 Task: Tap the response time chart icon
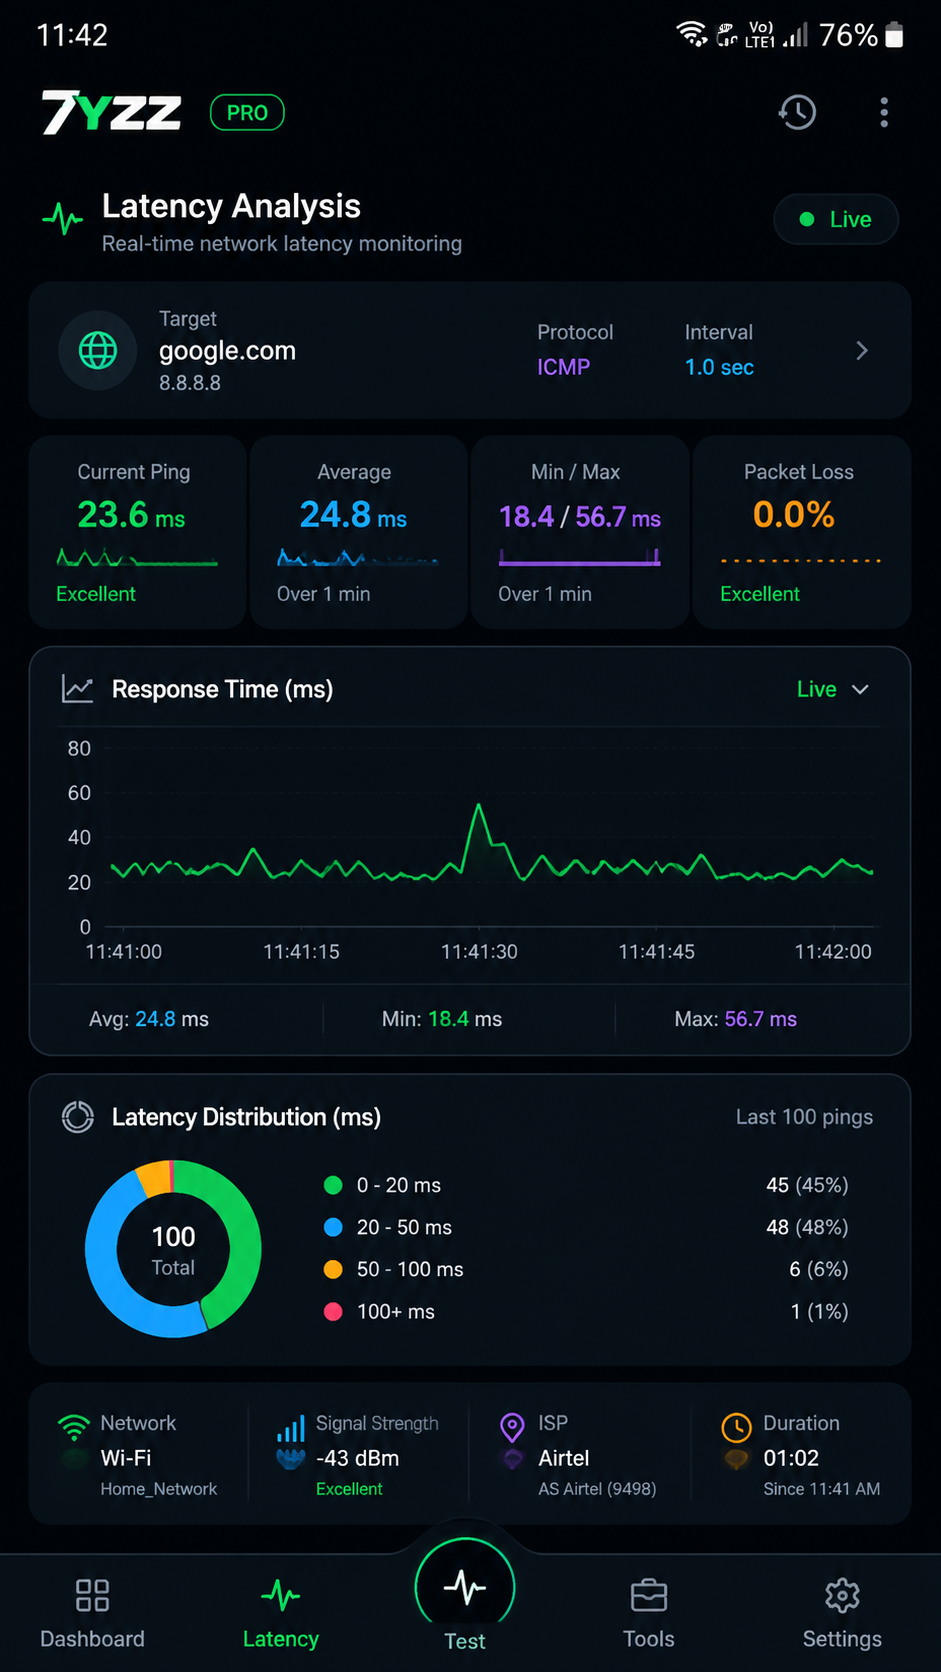[x=78, y=689]
